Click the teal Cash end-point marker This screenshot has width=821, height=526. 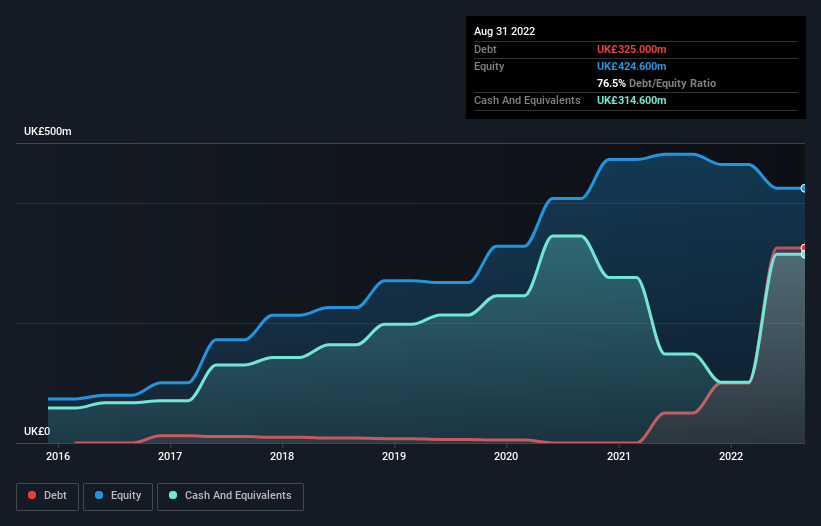[x=804, y=254]
